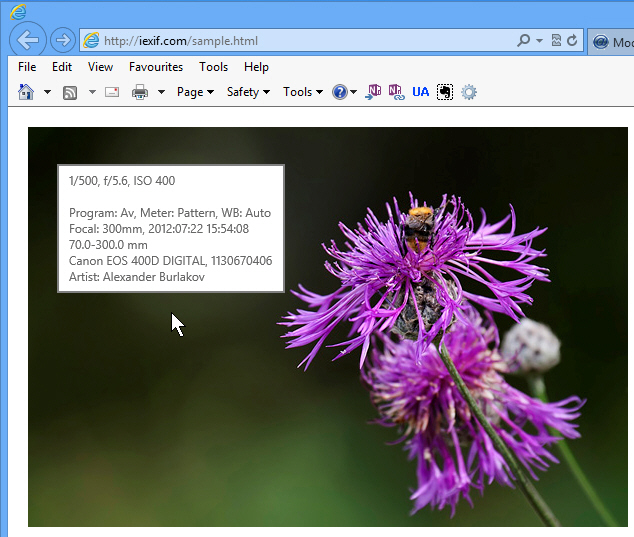Click the Print icon

[140, 92]
